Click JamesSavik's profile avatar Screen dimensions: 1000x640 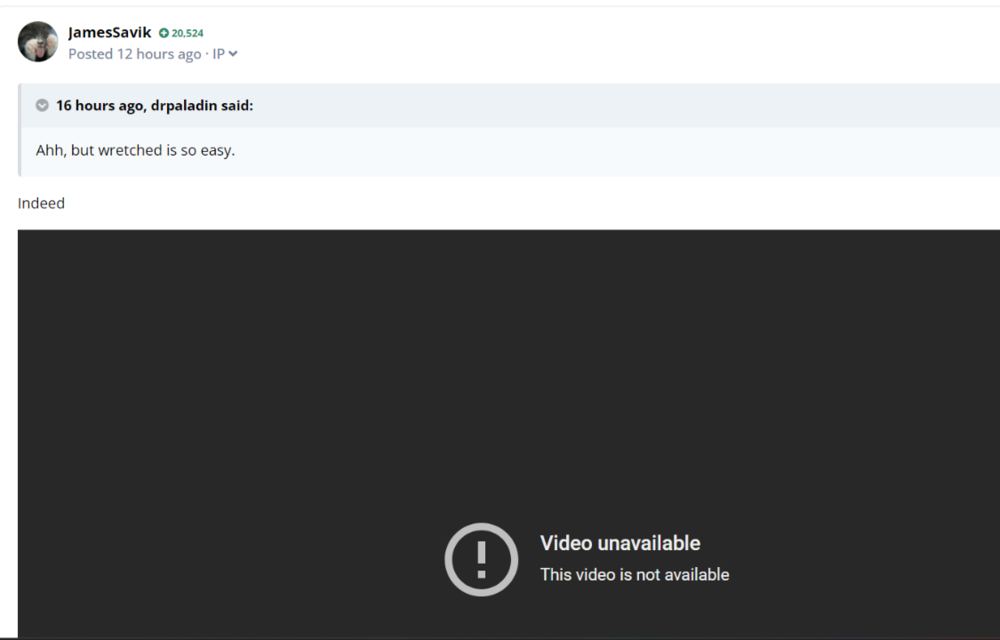point(38,42)
